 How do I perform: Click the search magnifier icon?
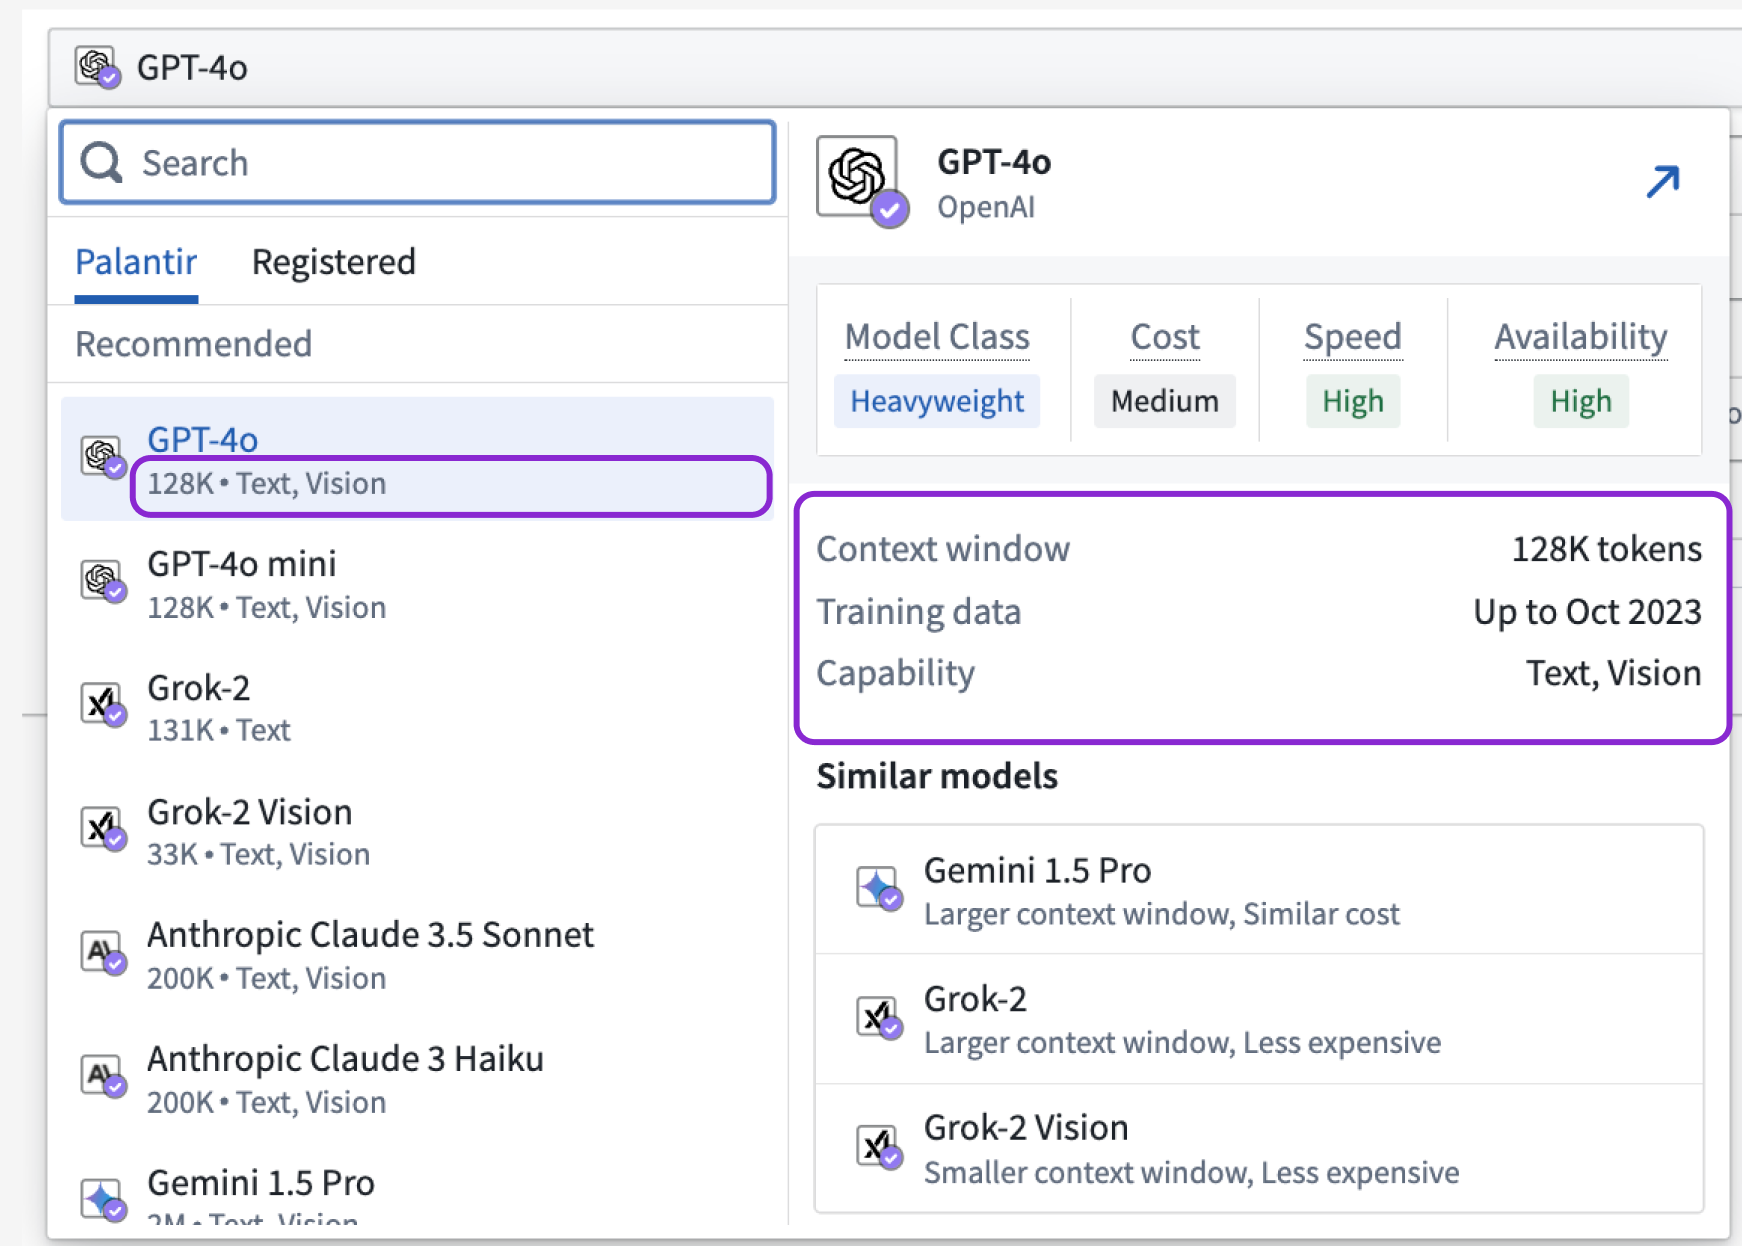pyautogui.click(x=101, y=162)
